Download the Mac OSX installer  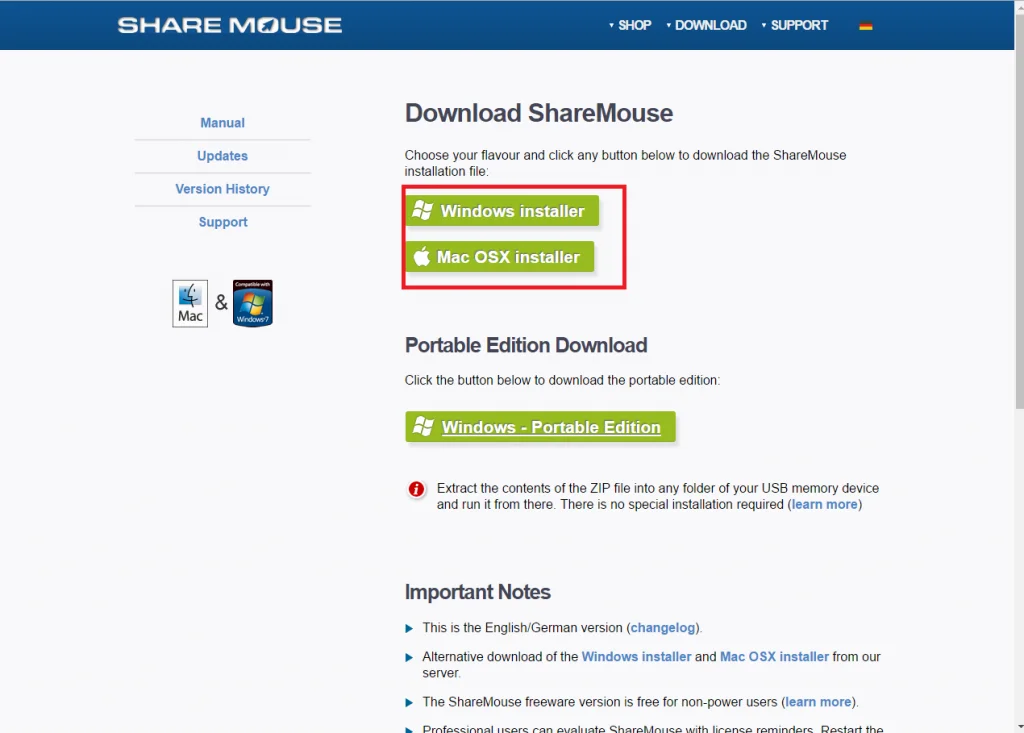point(508,257)
